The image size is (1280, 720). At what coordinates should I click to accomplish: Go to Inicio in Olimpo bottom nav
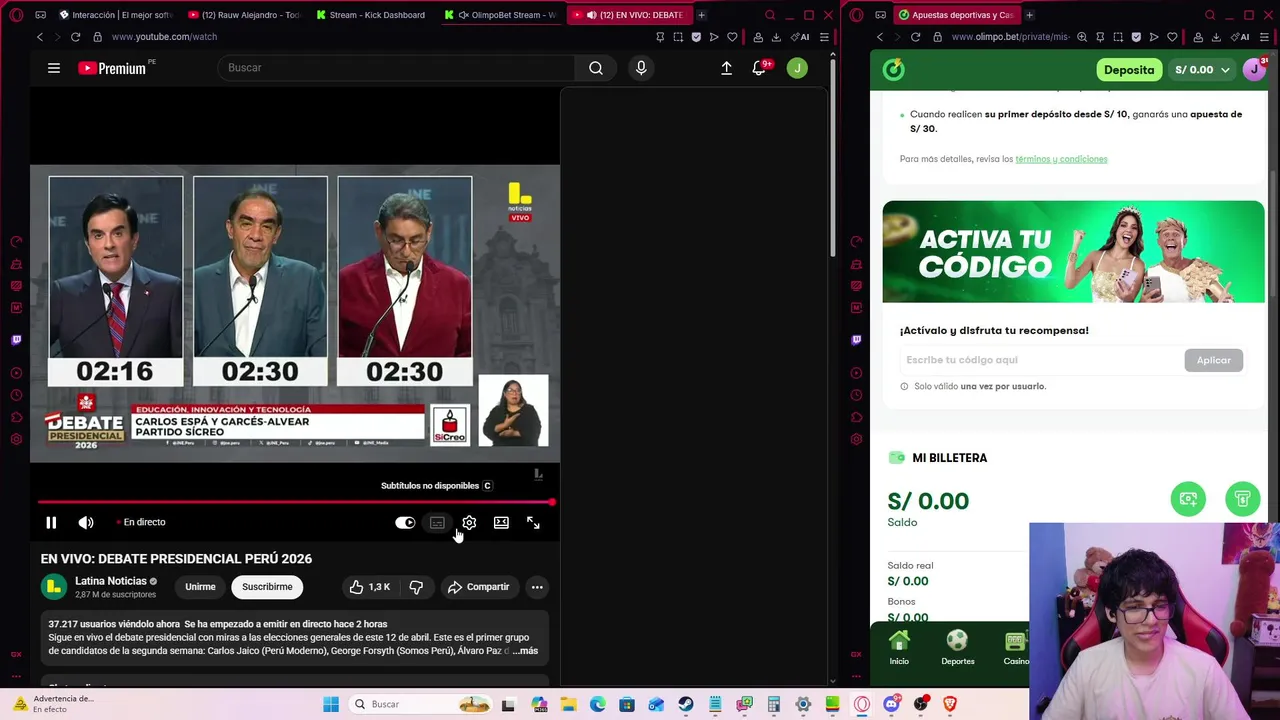click(x=899, y=648)
